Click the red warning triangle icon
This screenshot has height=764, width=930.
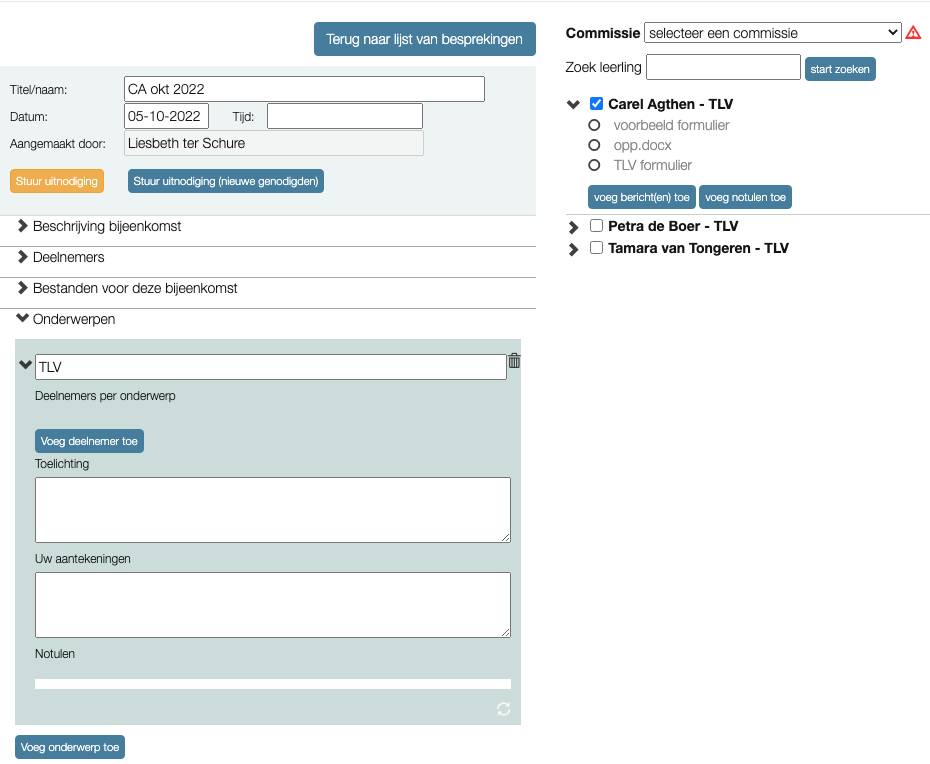pos(913,33)
